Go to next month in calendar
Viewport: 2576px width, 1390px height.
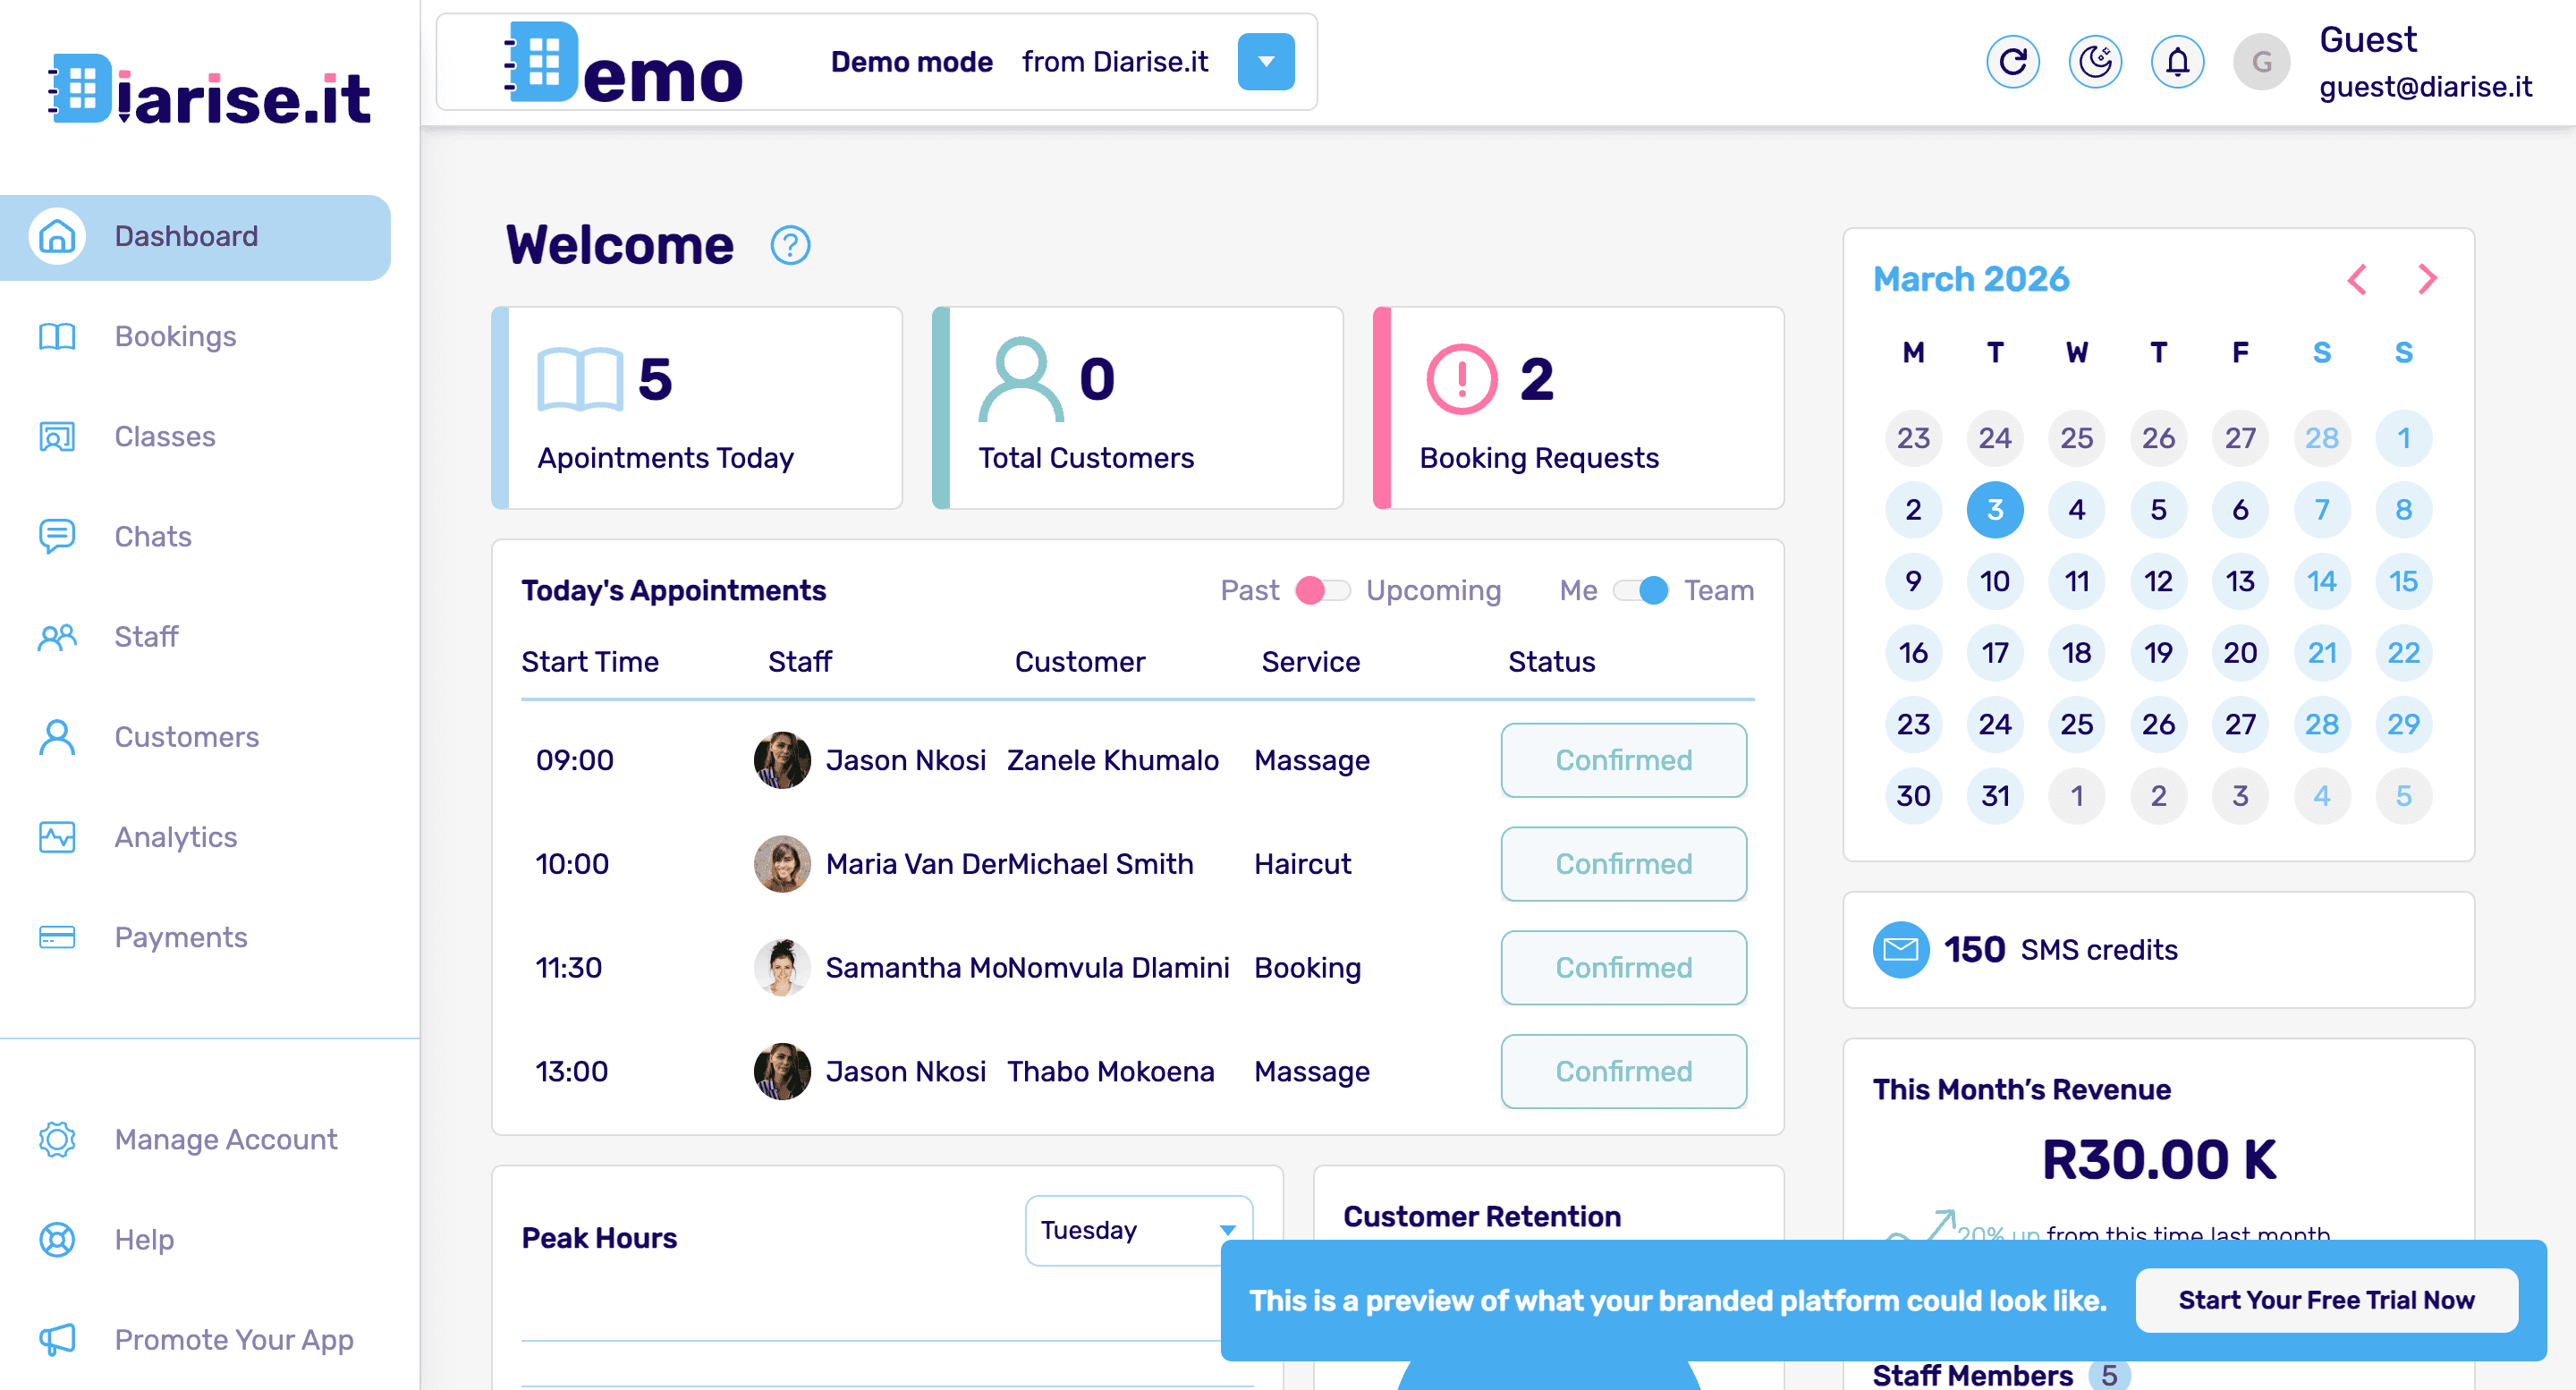[x=2427, y=279]
